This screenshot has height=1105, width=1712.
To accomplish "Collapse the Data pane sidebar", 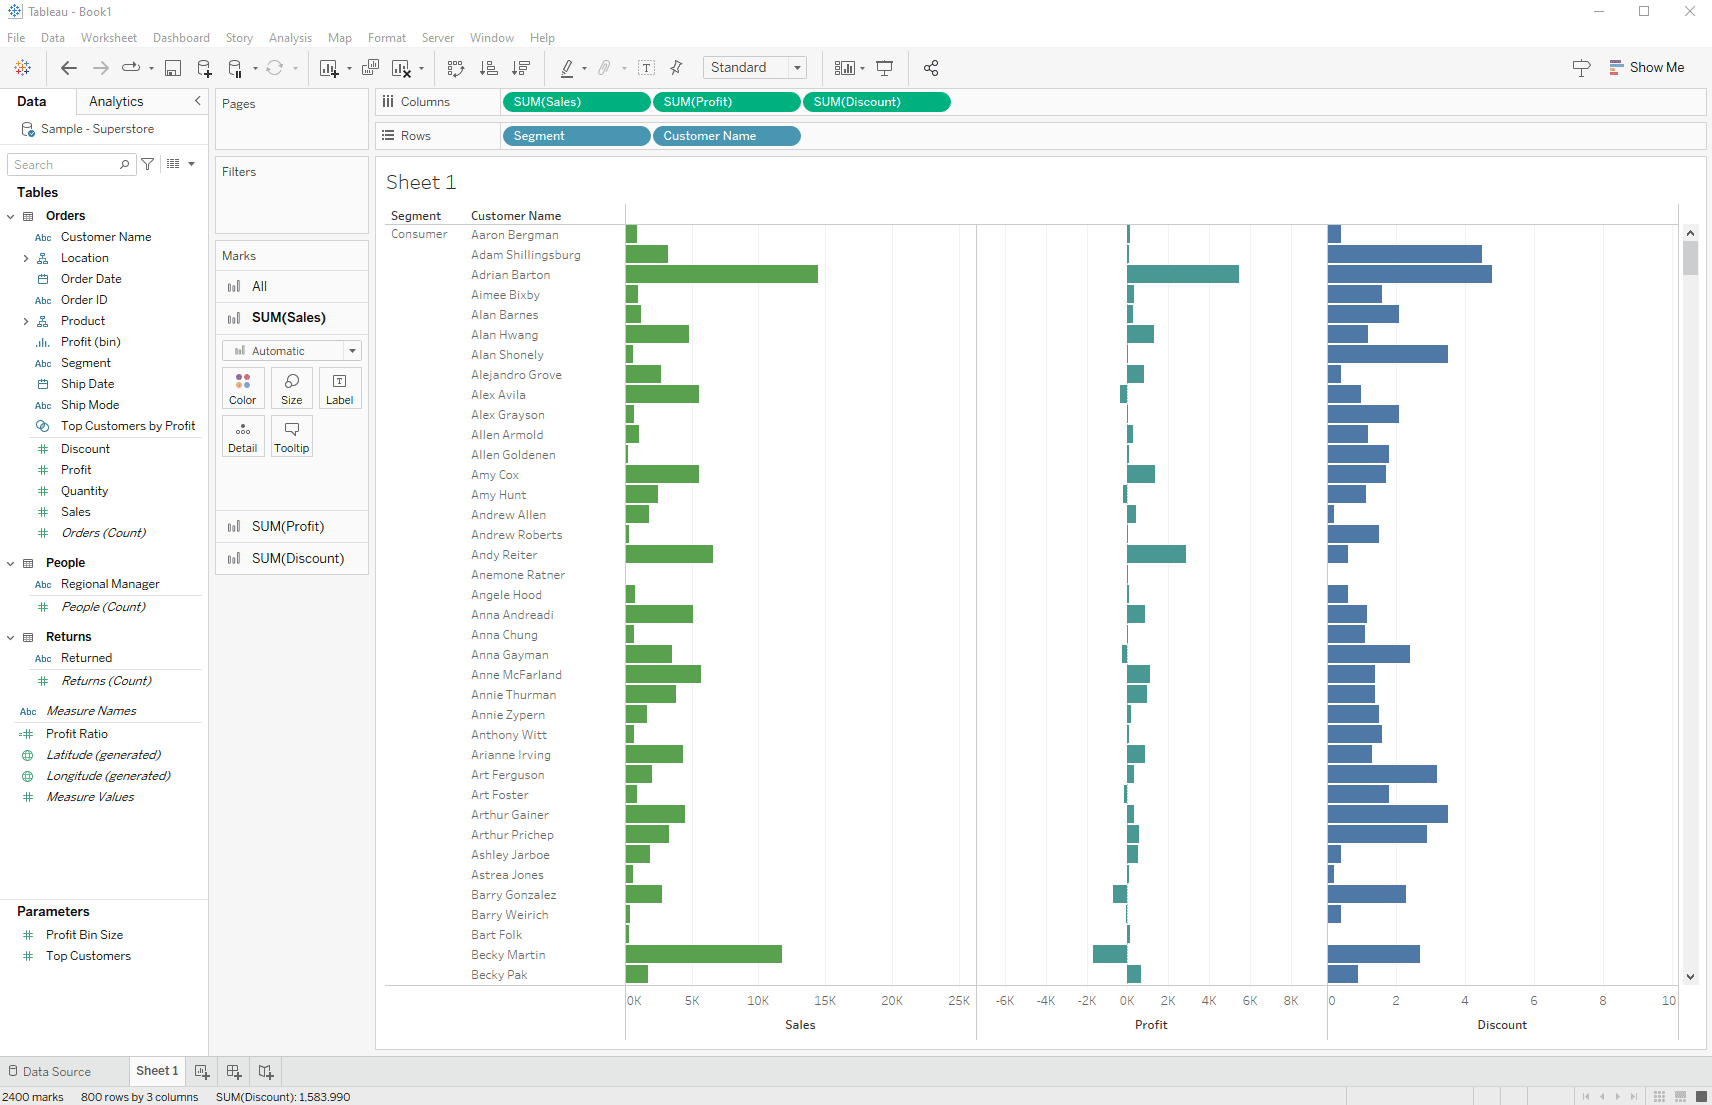I will [197, 101].
